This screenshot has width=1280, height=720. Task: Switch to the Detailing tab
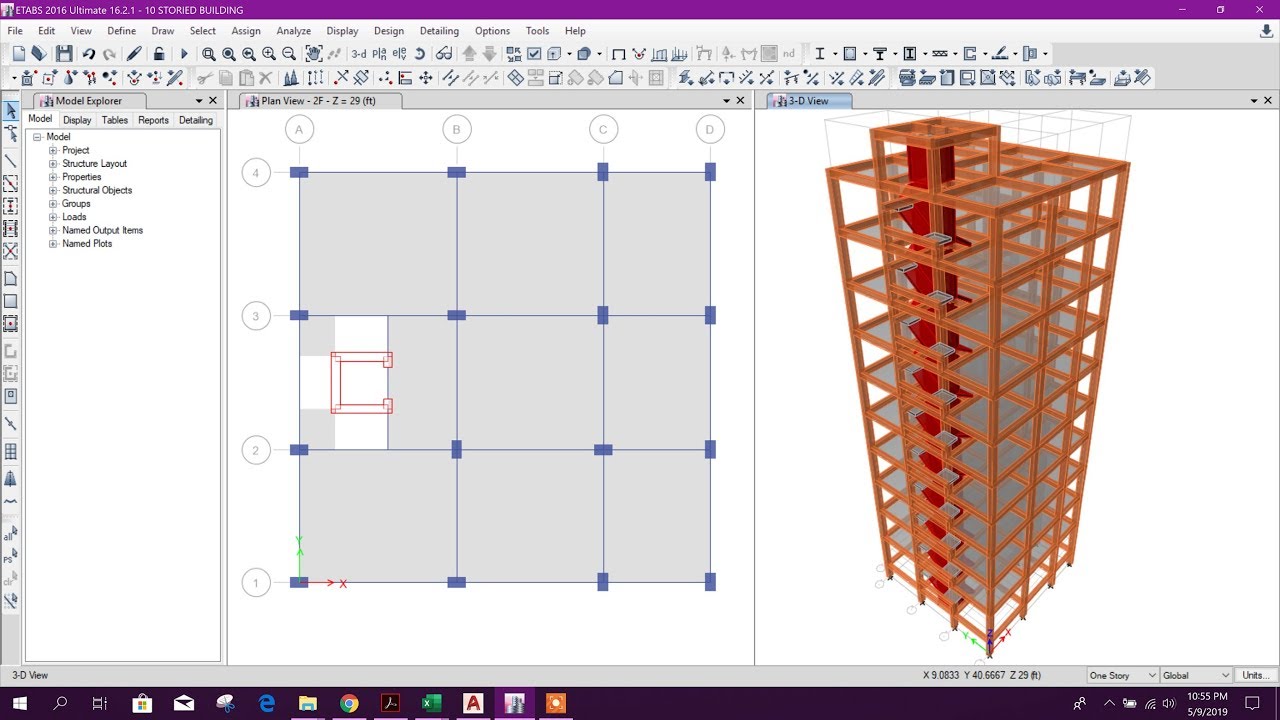pos(195,119)
